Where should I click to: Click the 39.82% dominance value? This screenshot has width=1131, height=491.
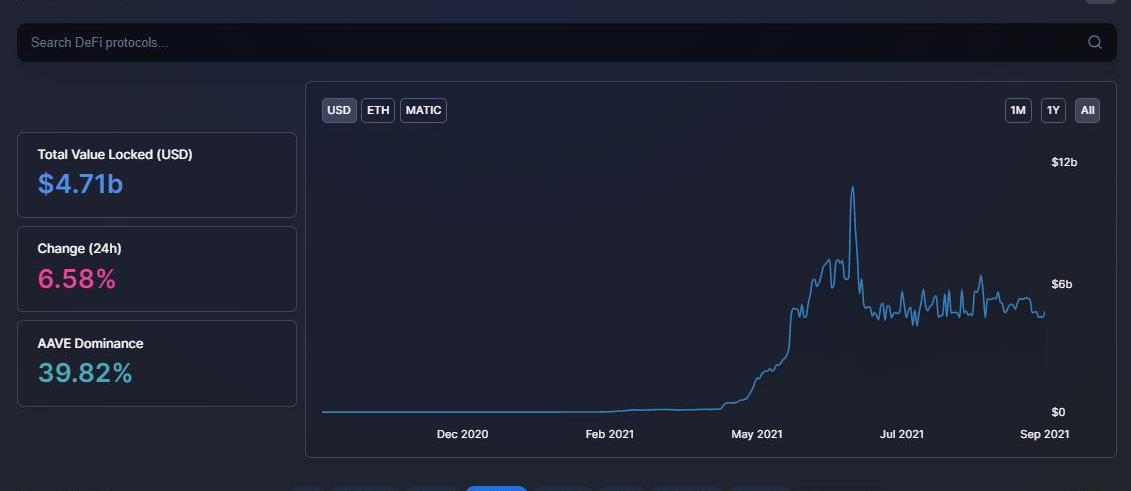pos(85,373)
